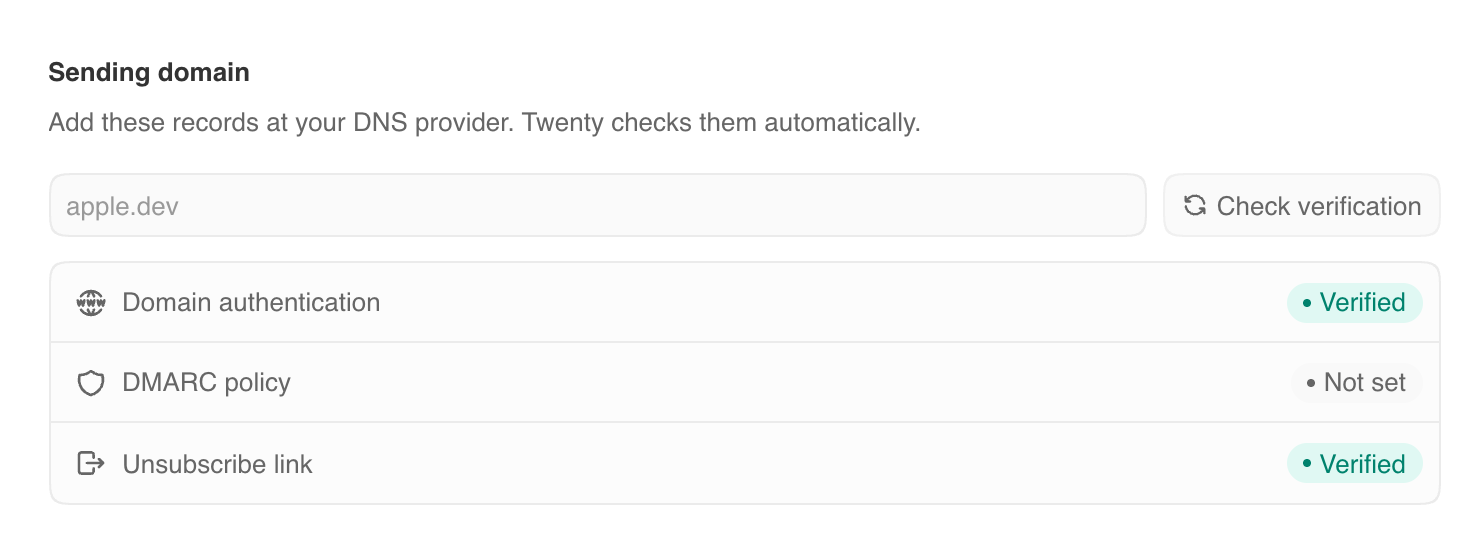This screenshot has width=1470, height=550.
Task: Open the Unsubscribe link label
Action: [x=217, y=464]
